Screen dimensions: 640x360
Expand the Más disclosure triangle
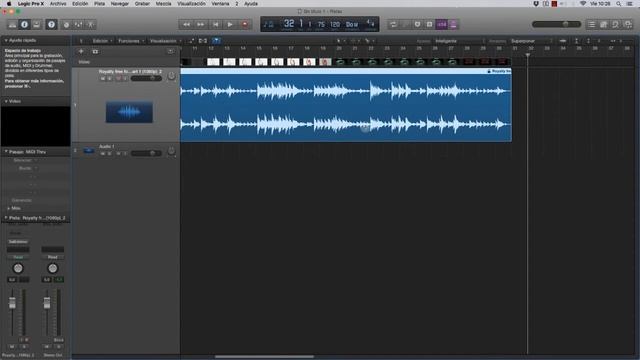(x=9, y=208)
